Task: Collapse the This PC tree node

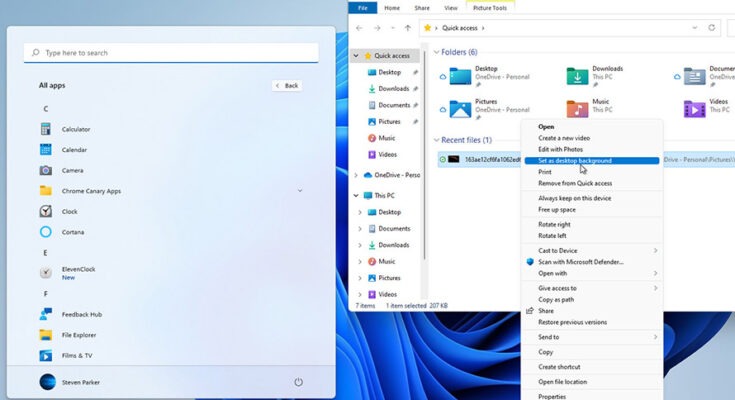Action: coord(356,196)
